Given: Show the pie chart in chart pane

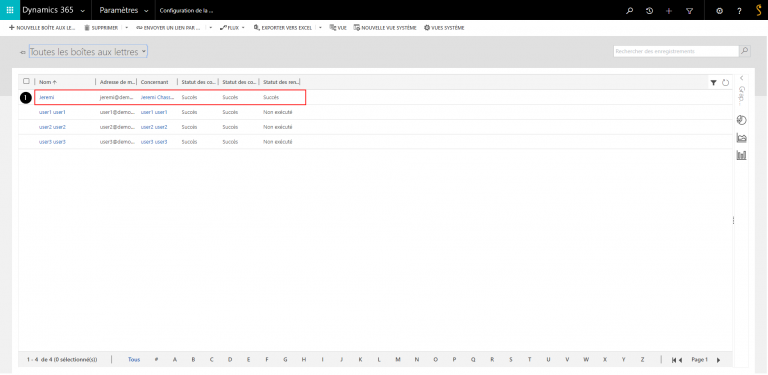Looking at the screenshot, I should tap(742, 120).
